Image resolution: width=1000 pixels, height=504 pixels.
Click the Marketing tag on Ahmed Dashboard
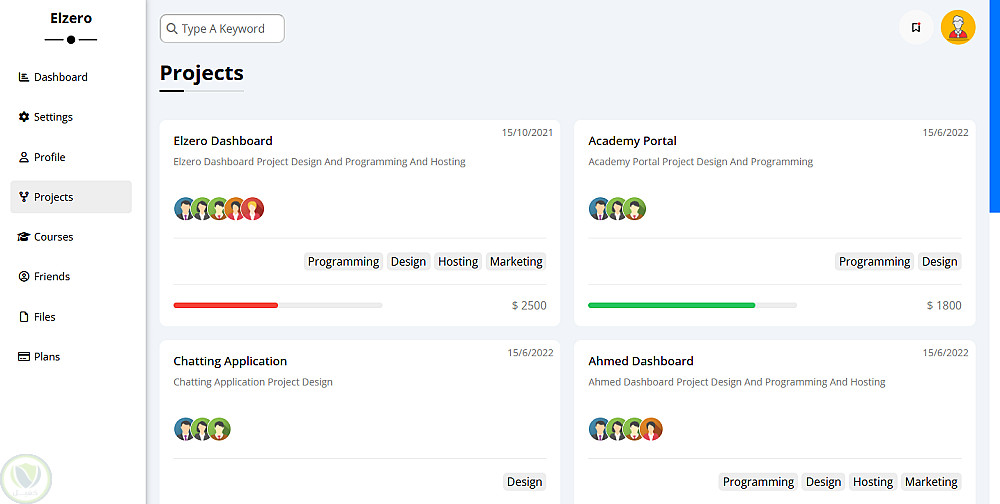pyautogui.click(x=931, y=482)
